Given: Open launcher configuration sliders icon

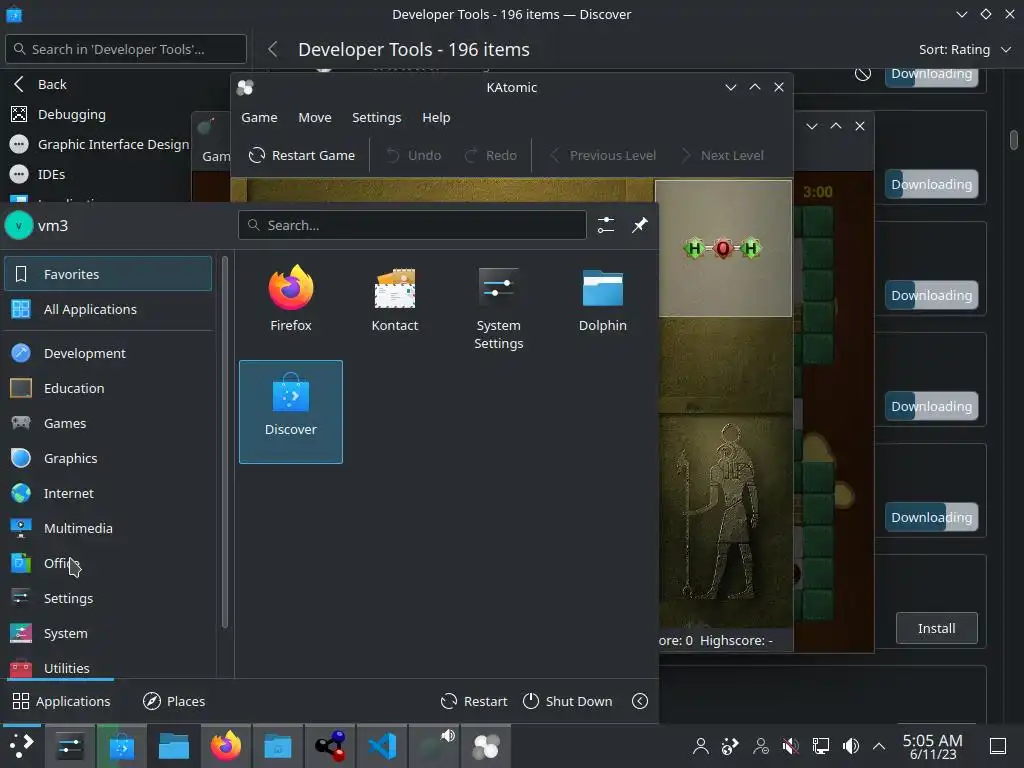Looking at the screenshot, I should (x=605, y=225).
